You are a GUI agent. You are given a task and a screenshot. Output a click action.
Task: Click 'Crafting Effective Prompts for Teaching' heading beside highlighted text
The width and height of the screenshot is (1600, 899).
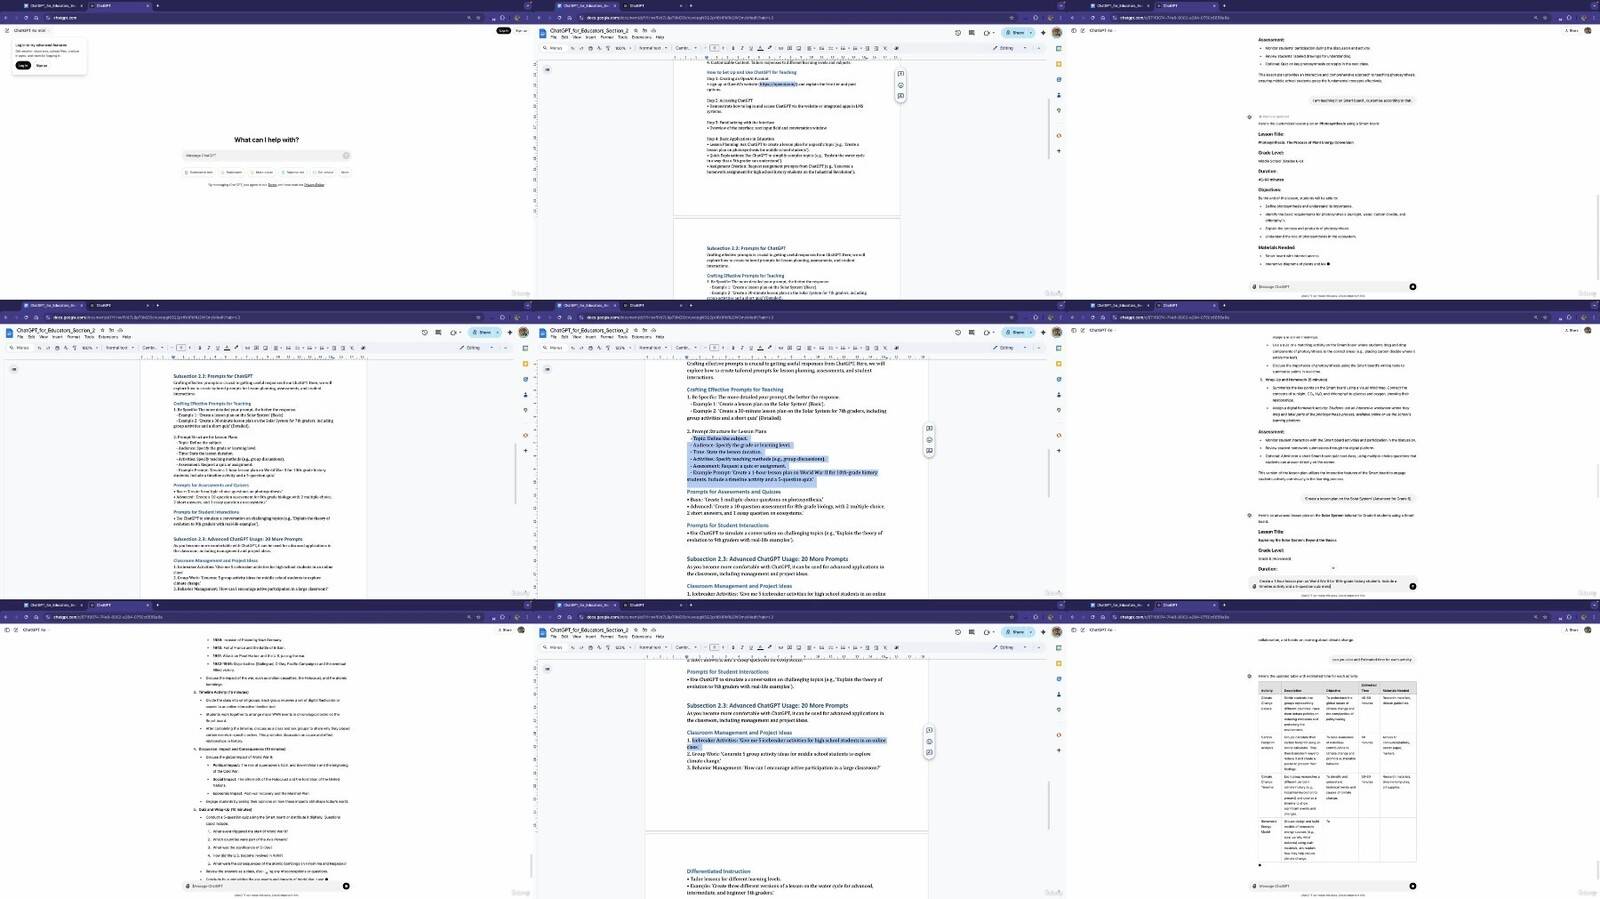click(x=735, y=390)
